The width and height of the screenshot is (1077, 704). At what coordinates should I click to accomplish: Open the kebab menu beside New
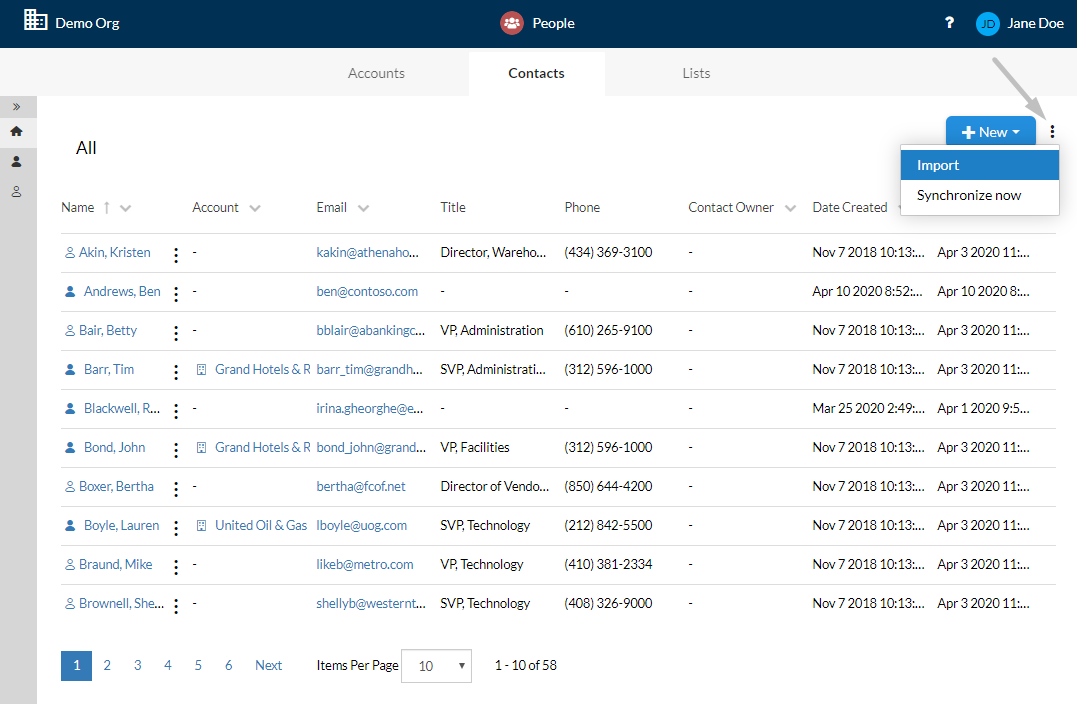1052,131
